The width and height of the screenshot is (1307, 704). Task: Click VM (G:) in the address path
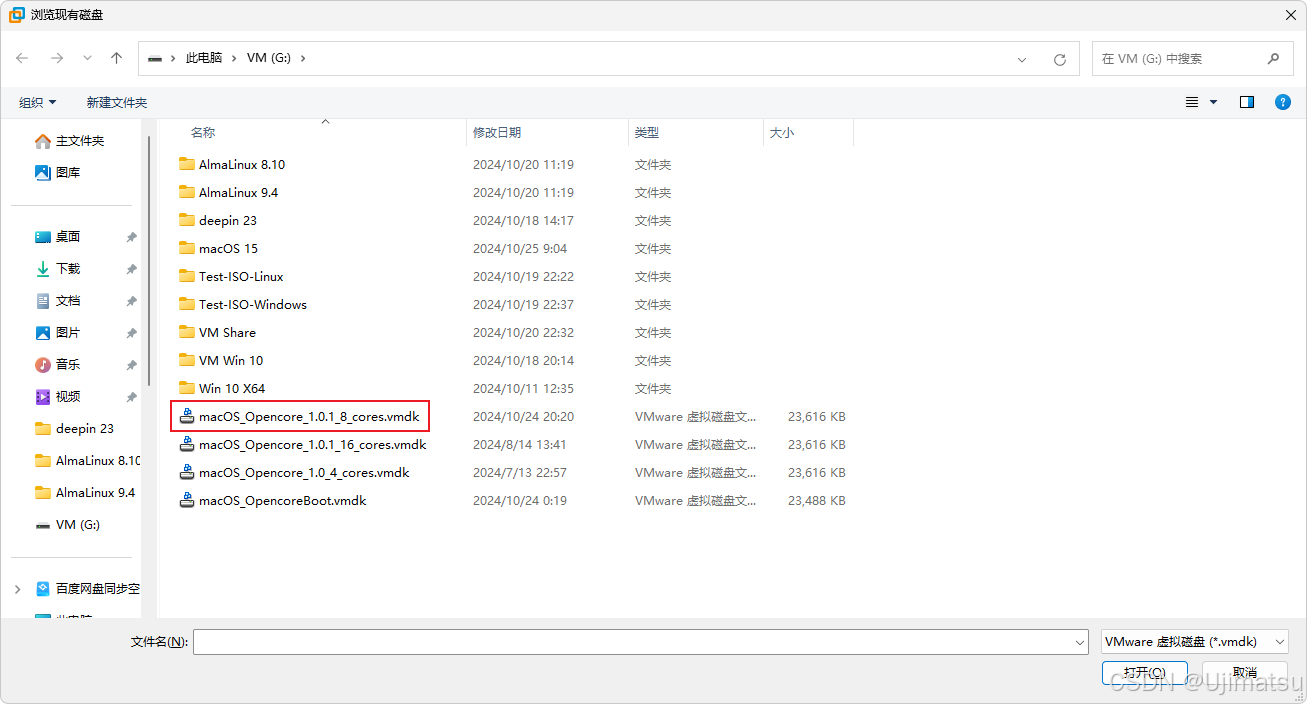(269, 58)
